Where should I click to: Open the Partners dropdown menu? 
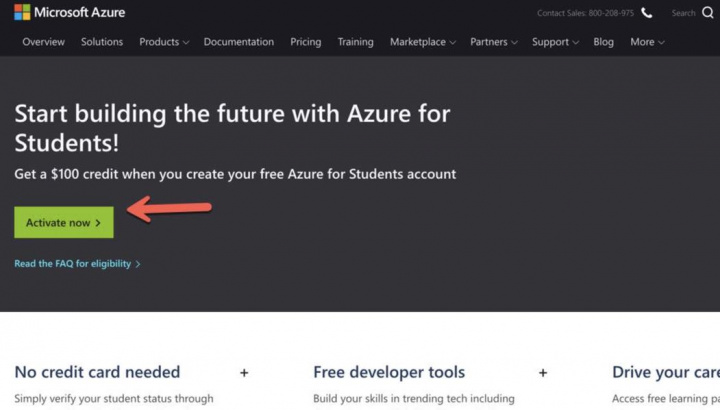(493, 42)
